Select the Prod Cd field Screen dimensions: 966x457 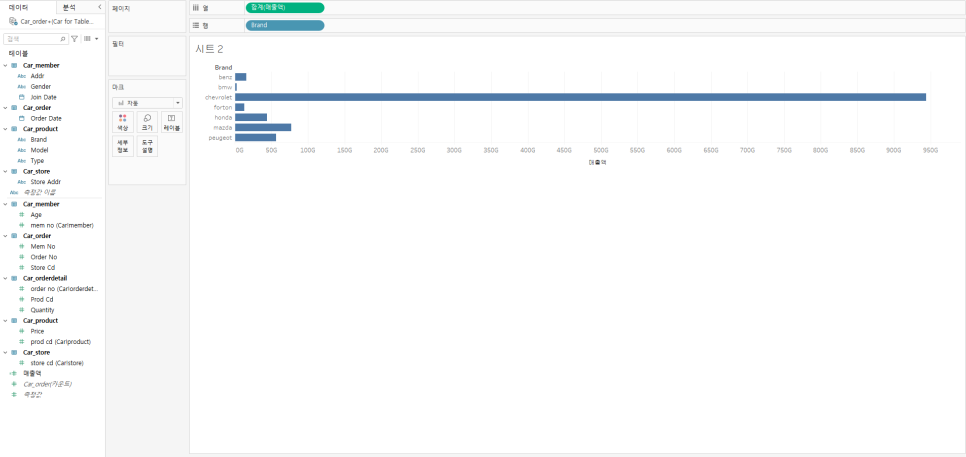pos(42,299)
